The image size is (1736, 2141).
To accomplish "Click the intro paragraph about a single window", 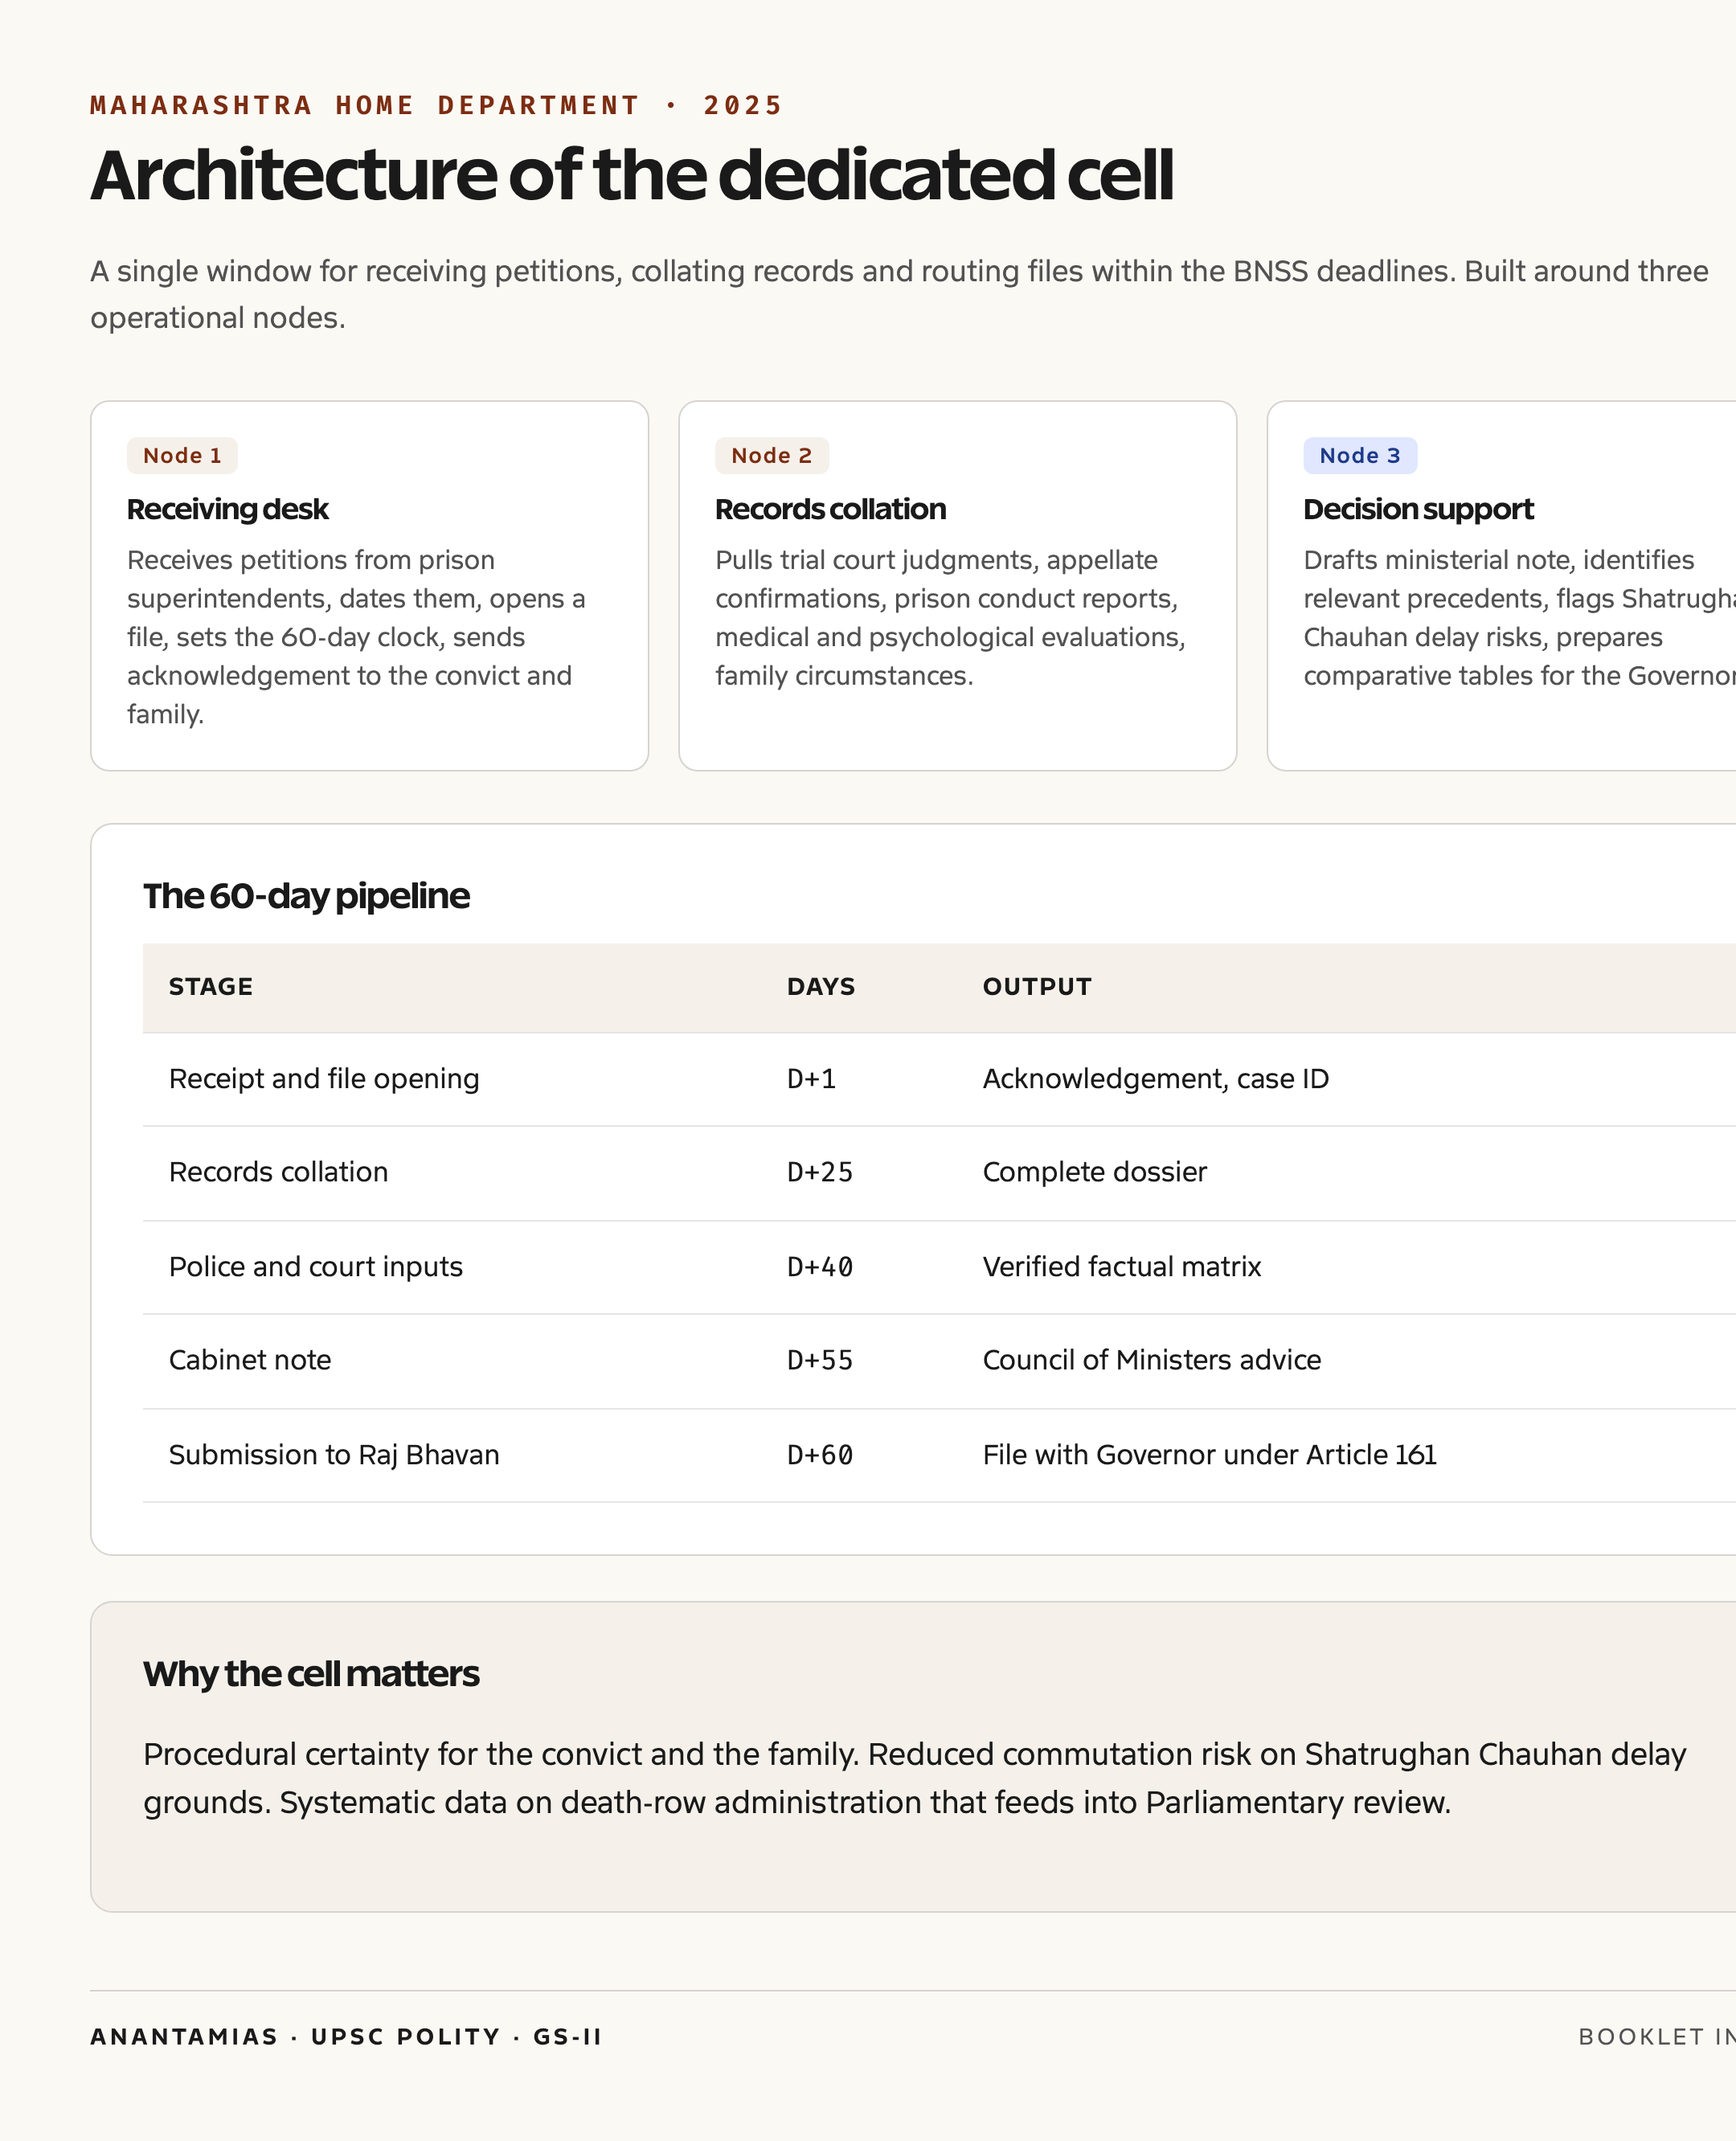I will [900, 294].
